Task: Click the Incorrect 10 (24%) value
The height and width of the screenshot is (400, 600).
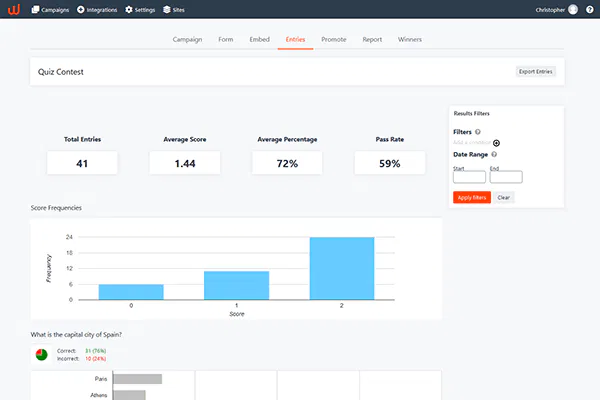Action: (x=96, y=359)
